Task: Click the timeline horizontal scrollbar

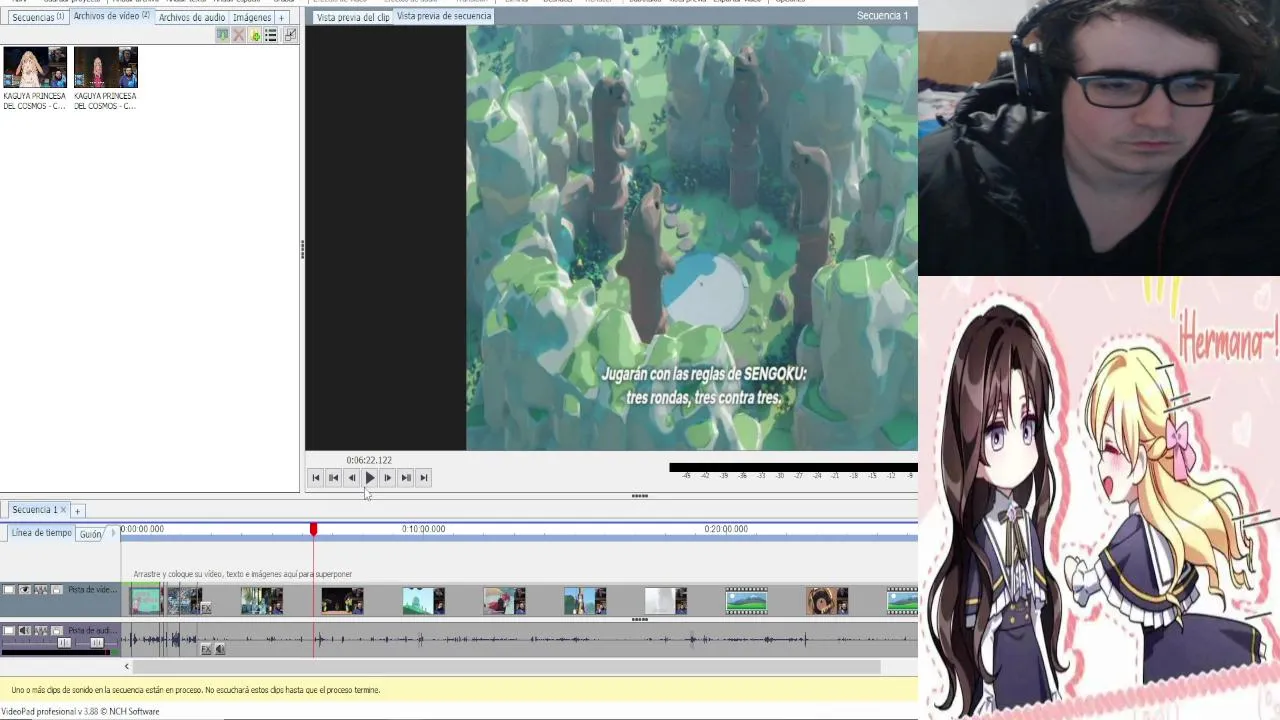Action: [x=508, y=666]
